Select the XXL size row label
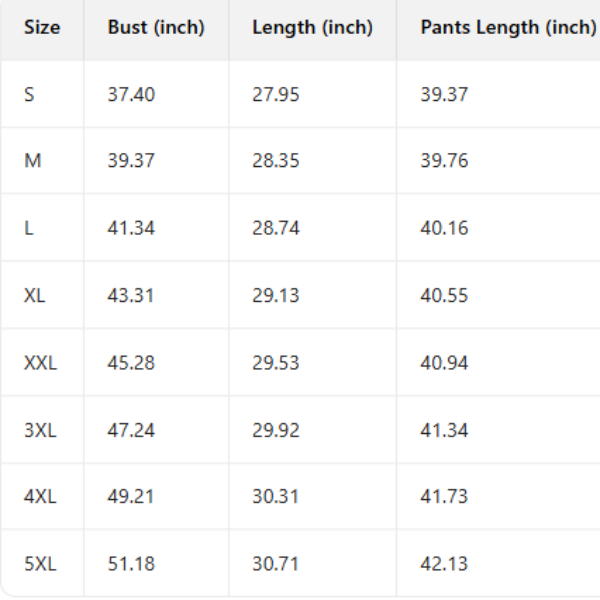Image resolution: width=600 pixels, height=600 pixels. pos(41,362)
